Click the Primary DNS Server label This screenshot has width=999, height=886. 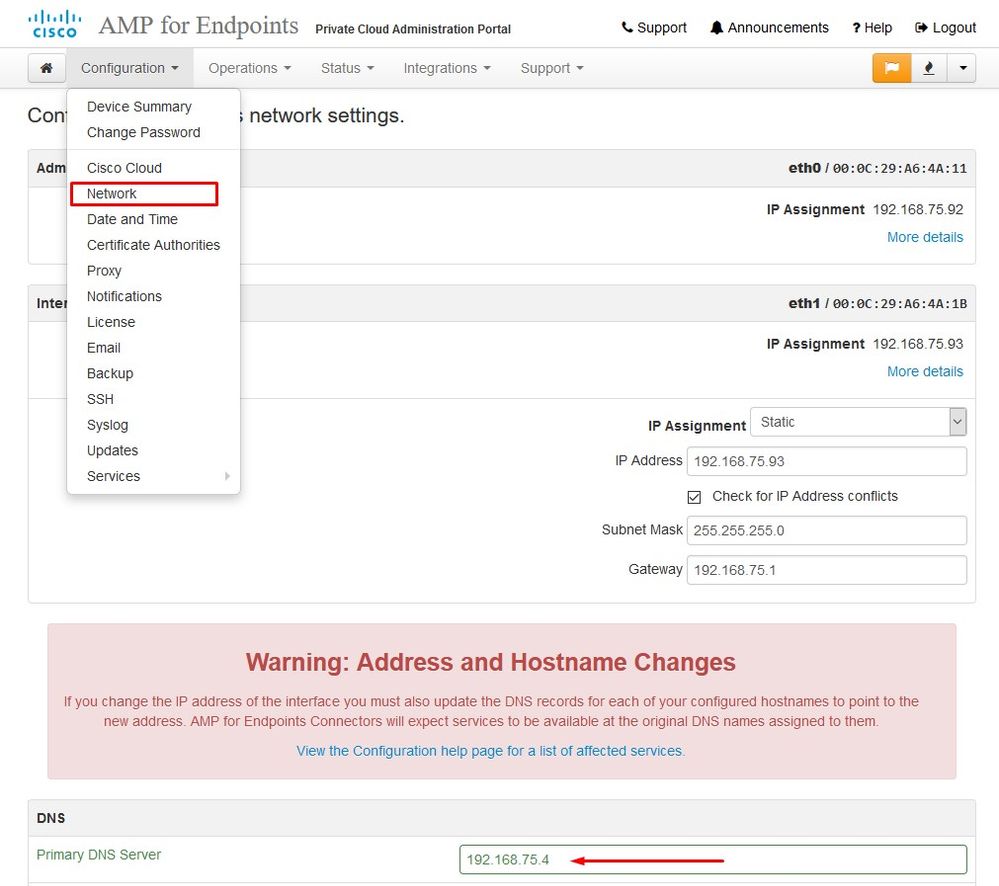[x=99, y=855]
